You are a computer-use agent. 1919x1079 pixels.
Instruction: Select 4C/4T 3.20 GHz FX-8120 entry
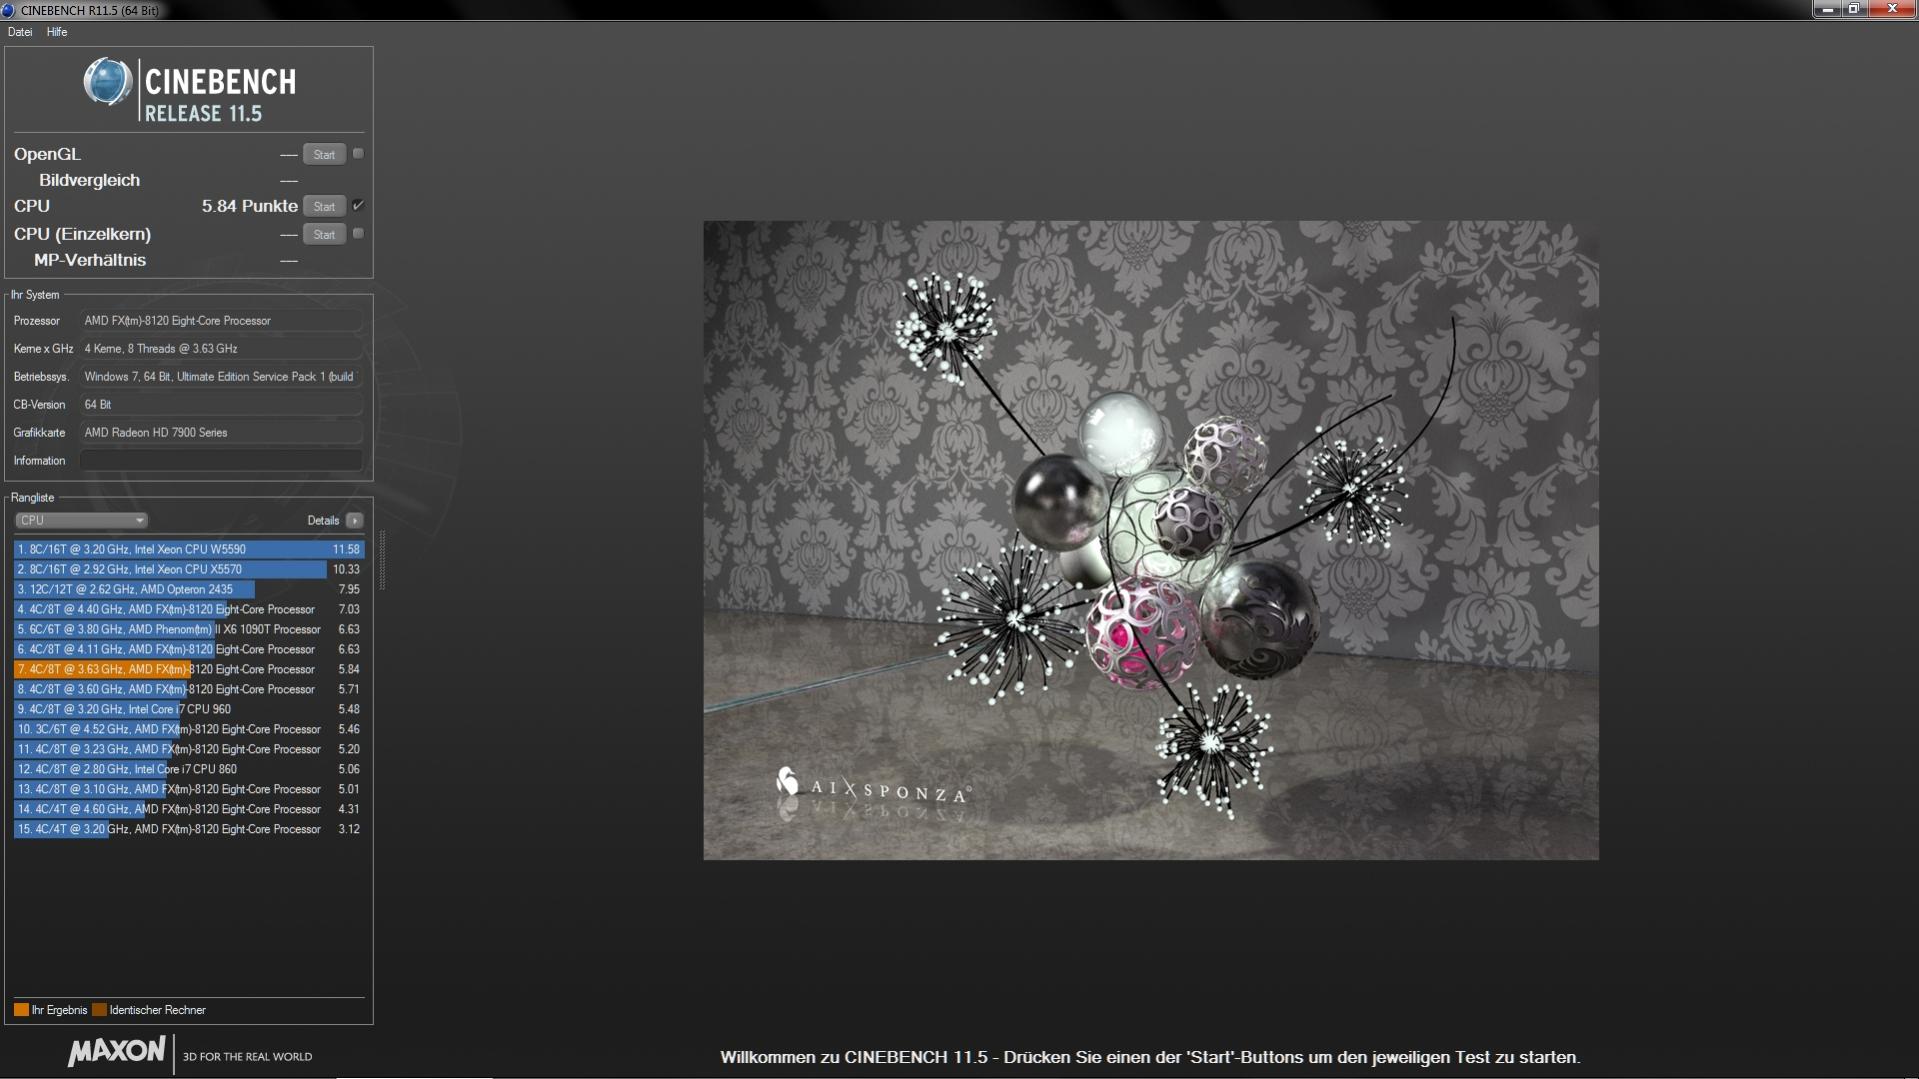coord(189,829)
